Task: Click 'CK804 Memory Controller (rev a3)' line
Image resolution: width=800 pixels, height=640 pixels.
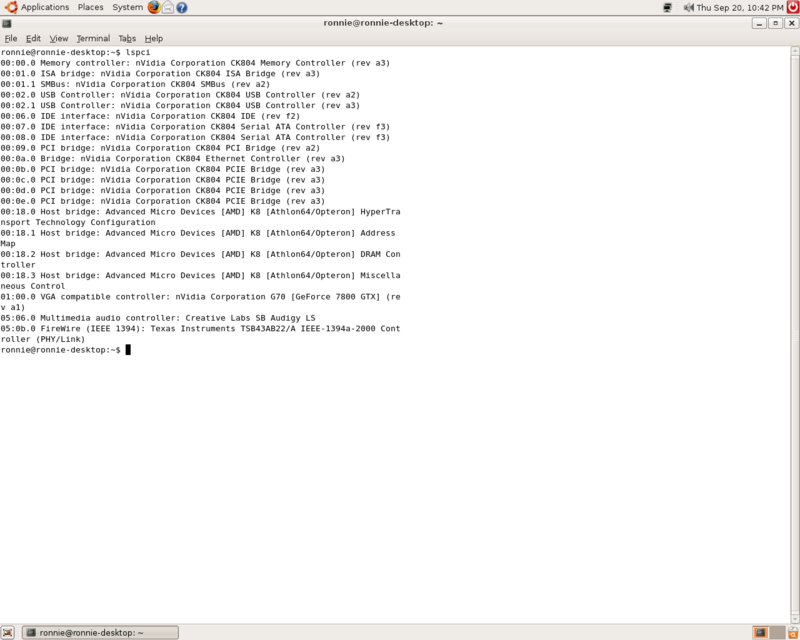Action: point(195,63)
